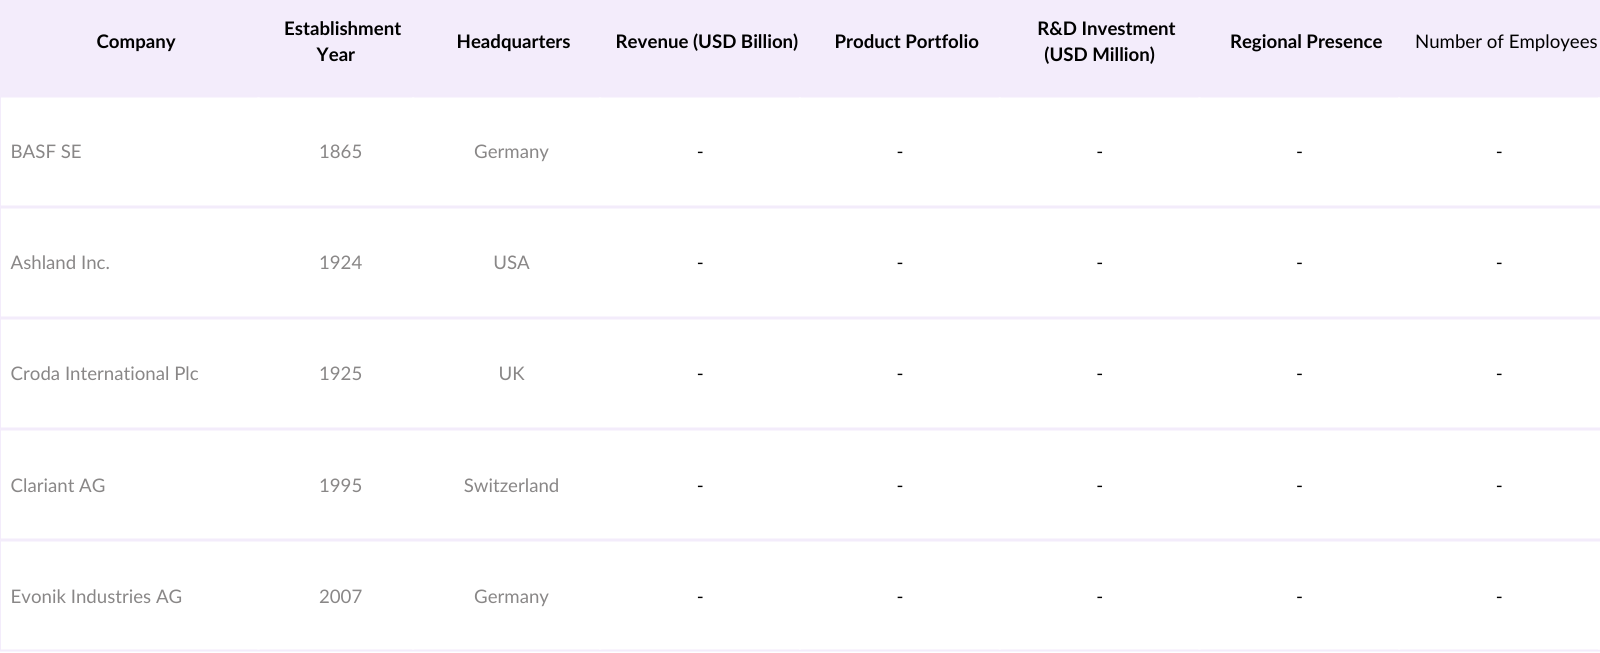This screenshot has height=653, width=1600.
Task: Select the Number of Employees header
Action: tap(1505, 42)
